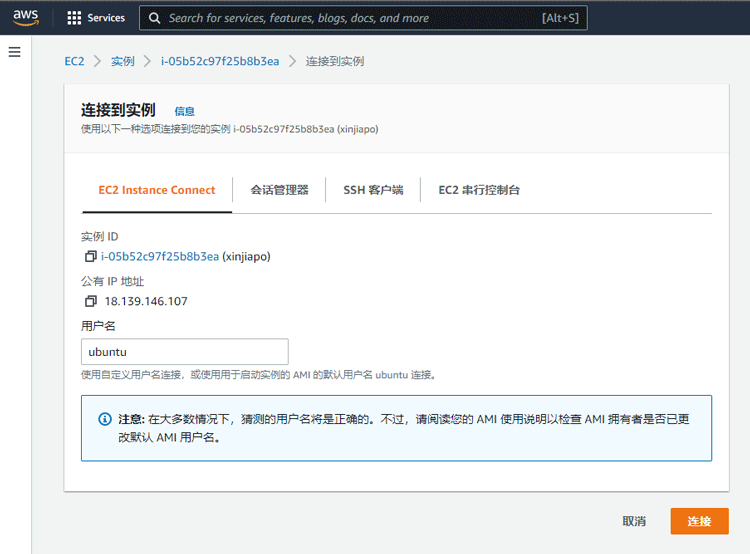Click the AWS logo home icon
750x554 pixels.
[25, 18]
